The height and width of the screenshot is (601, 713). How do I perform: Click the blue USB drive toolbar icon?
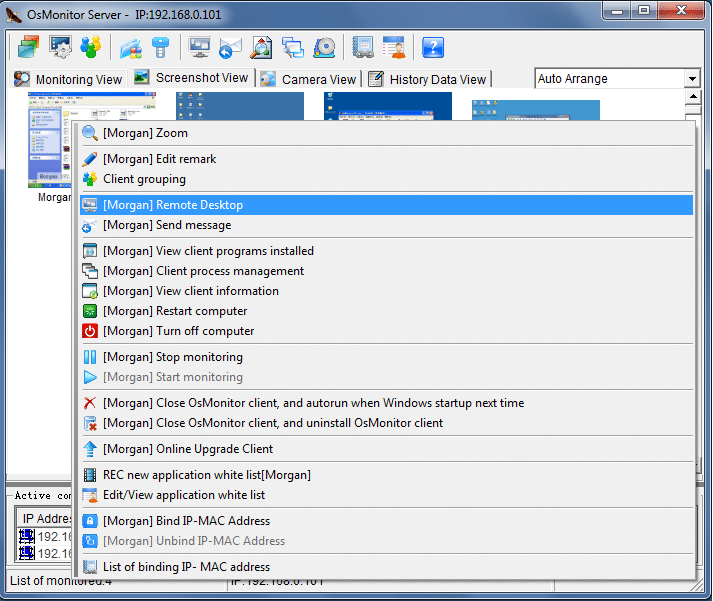click(x=161, y=47)
